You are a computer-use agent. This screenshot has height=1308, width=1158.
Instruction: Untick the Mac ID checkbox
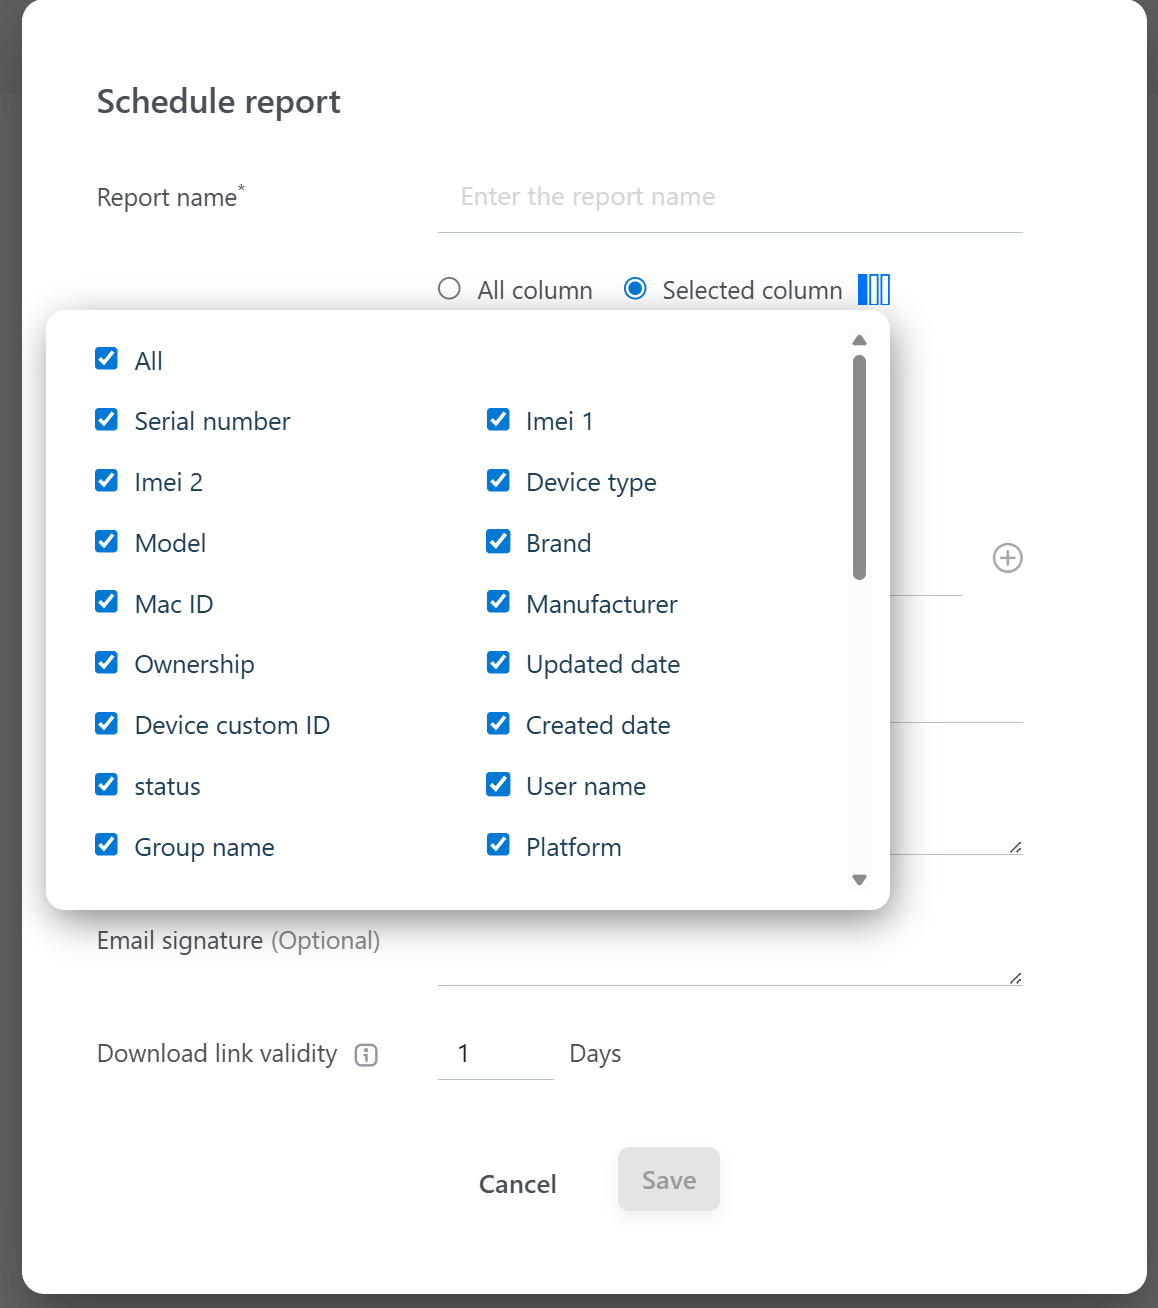click(x=107, y=602)
